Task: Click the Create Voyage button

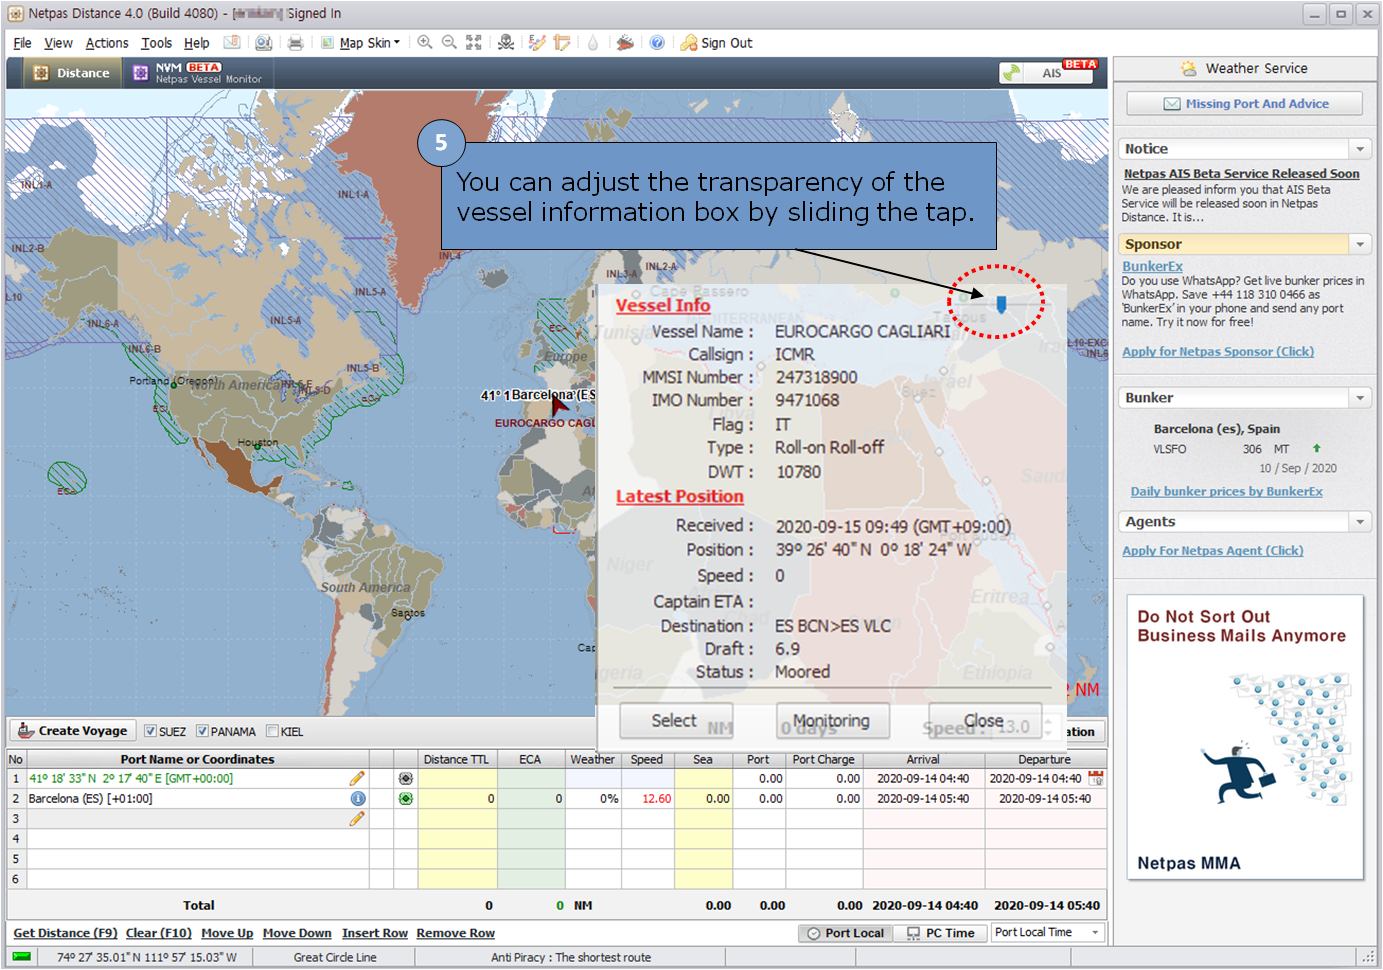Action: click(72, 731)
